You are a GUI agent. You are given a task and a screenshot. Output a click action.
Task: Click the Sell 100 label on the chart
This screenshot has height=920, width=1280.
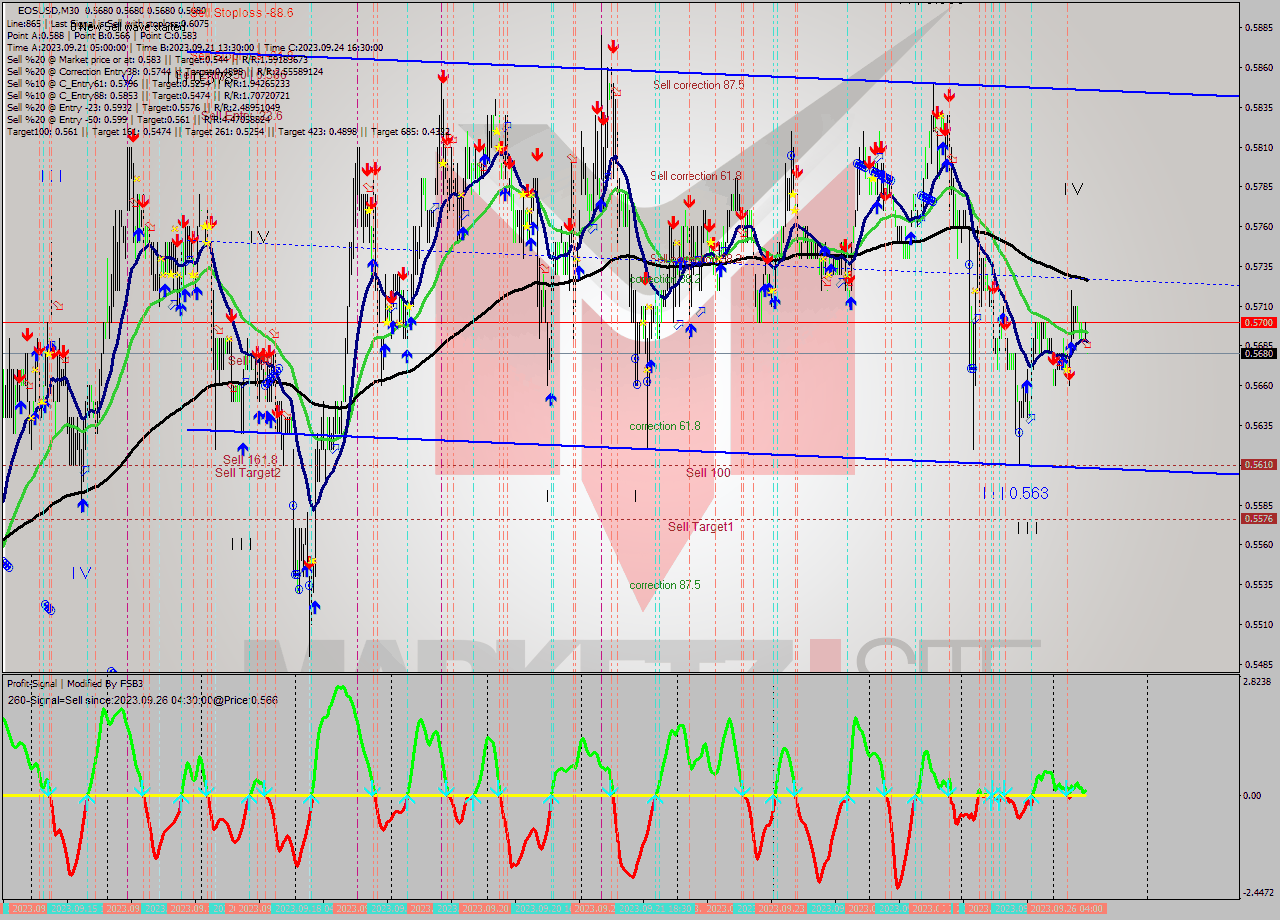click(x=707, y=472)
